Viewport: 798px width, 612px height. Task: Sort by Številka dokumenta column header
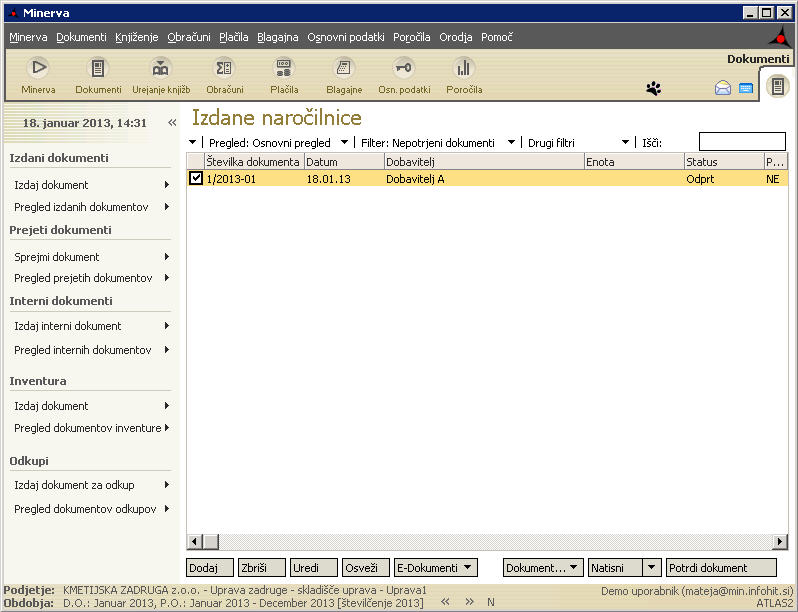click(x=253, y=162)
